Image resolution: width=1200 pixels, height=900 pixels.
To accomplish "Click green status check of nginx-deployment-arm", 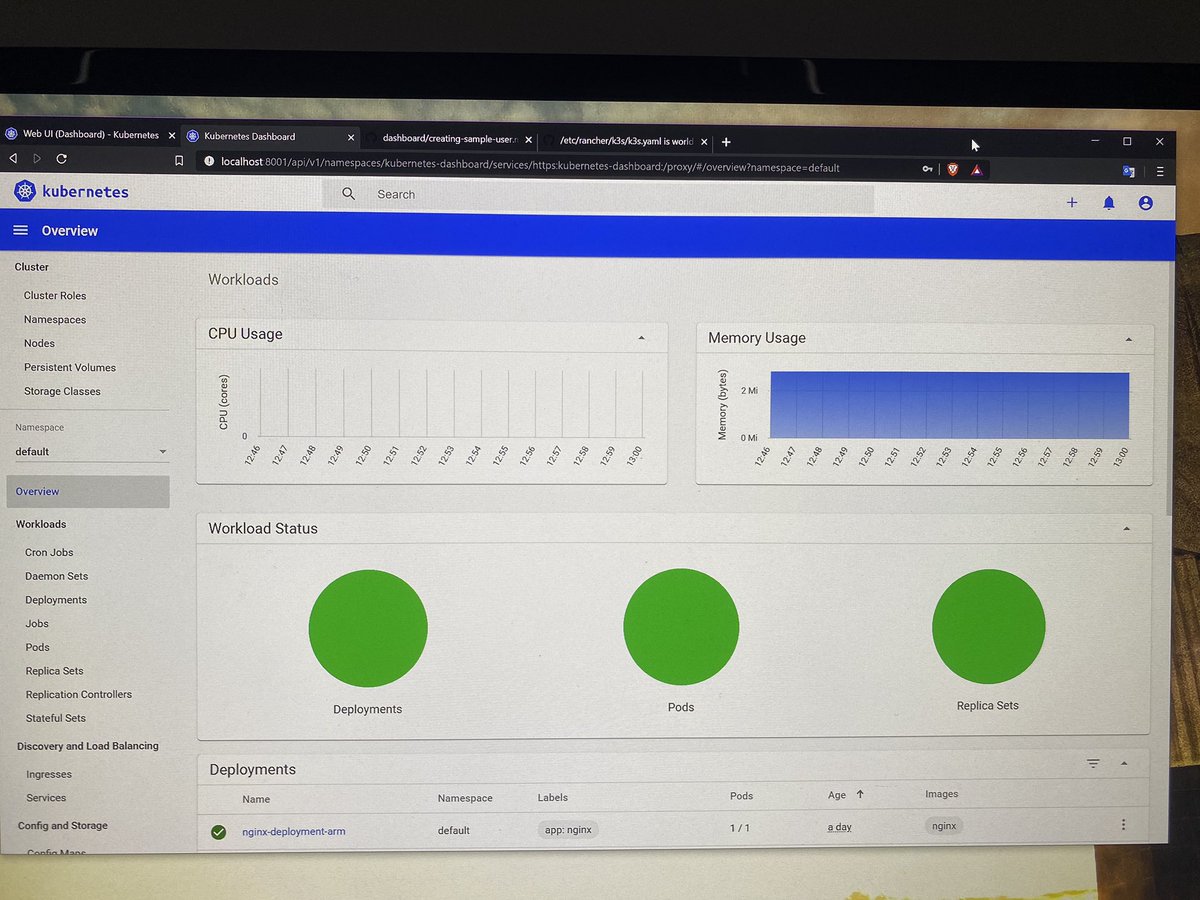I will click(x=218, y=832).
